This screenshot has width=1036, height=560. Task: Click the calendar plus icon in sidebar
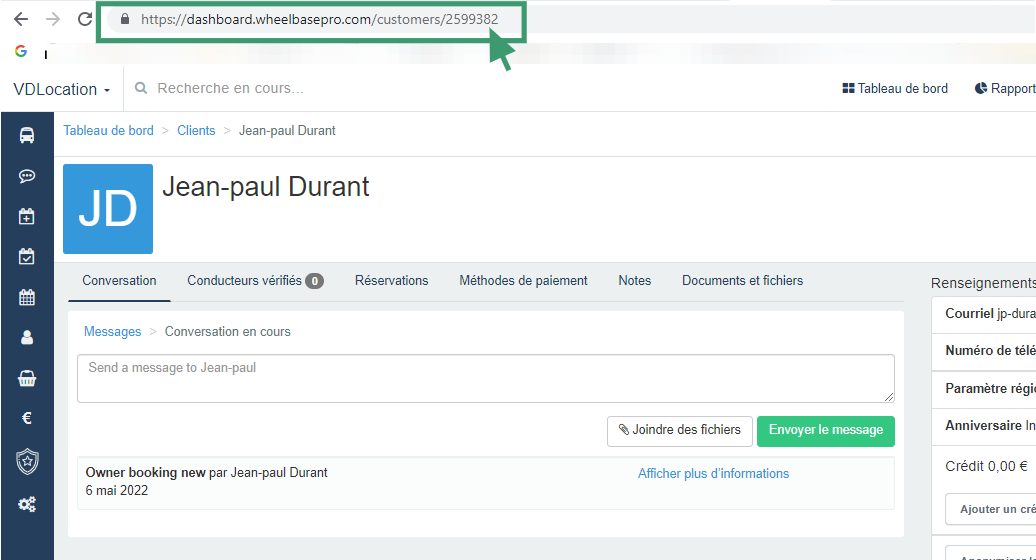click(x=27, y=216)
